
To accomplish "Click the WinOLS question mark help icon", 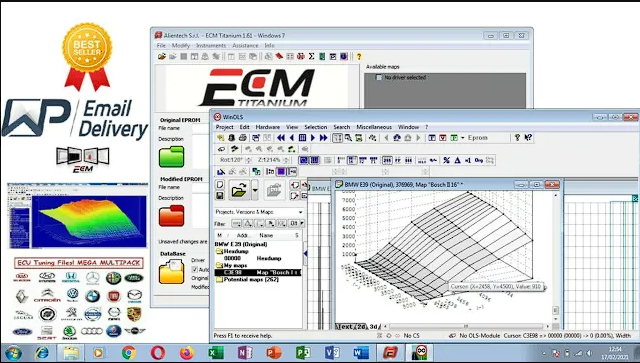I will click(x=518, y=138).
